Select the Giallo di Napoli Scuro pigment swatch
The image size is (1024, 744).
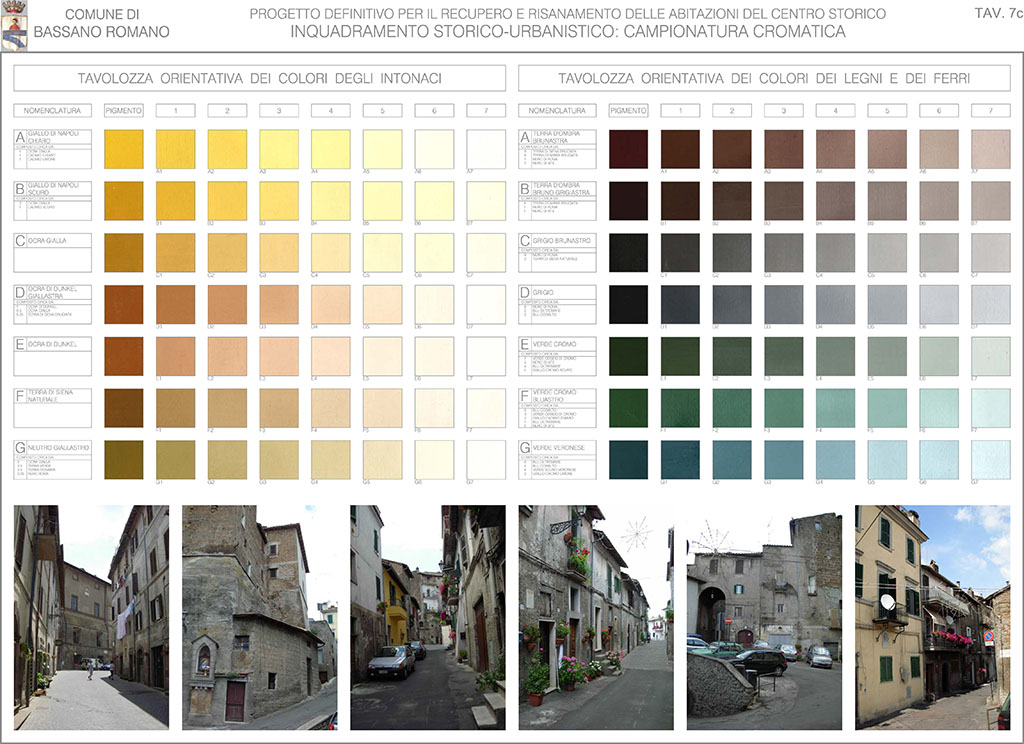(x=123, y=201)
